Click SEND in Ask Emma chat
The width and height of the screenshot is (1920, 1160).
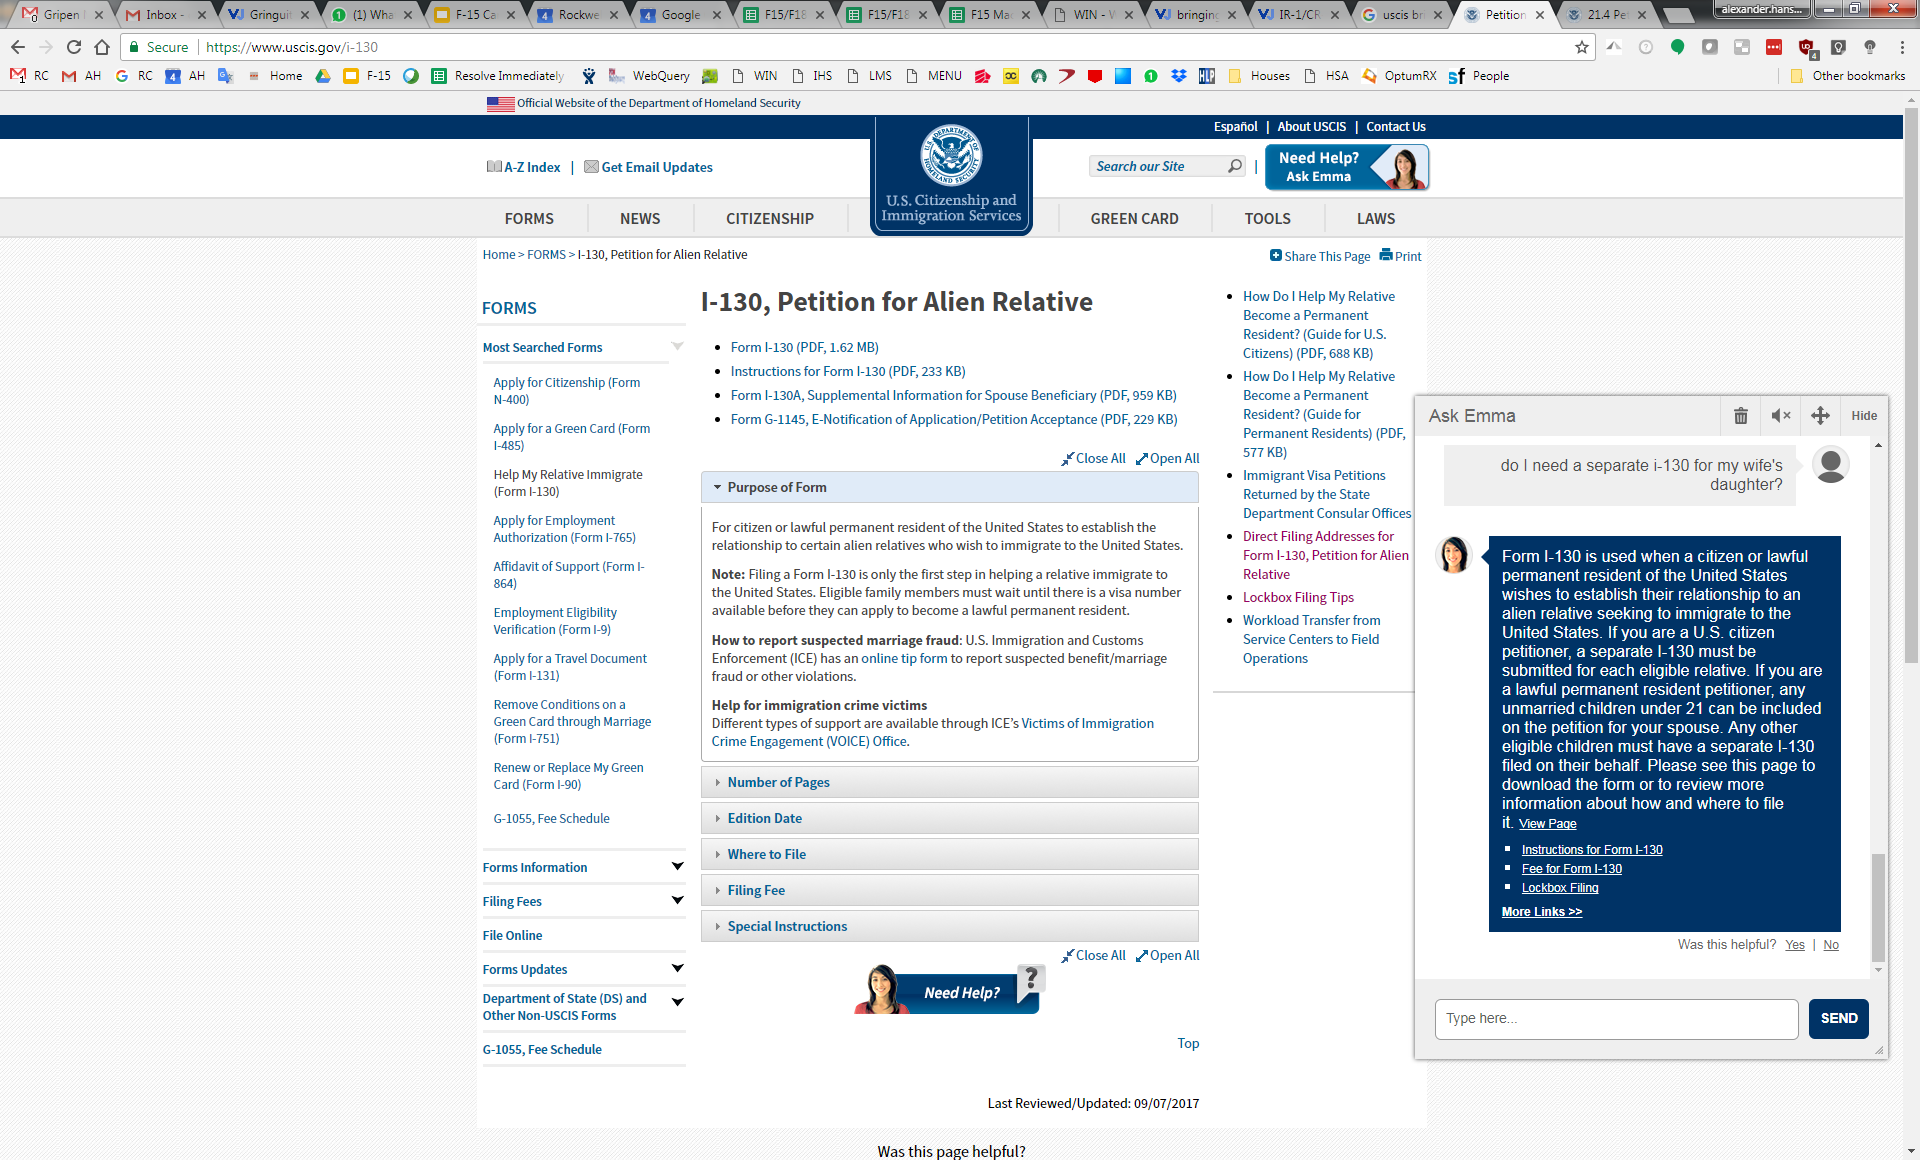(x=1838, y=1018)
